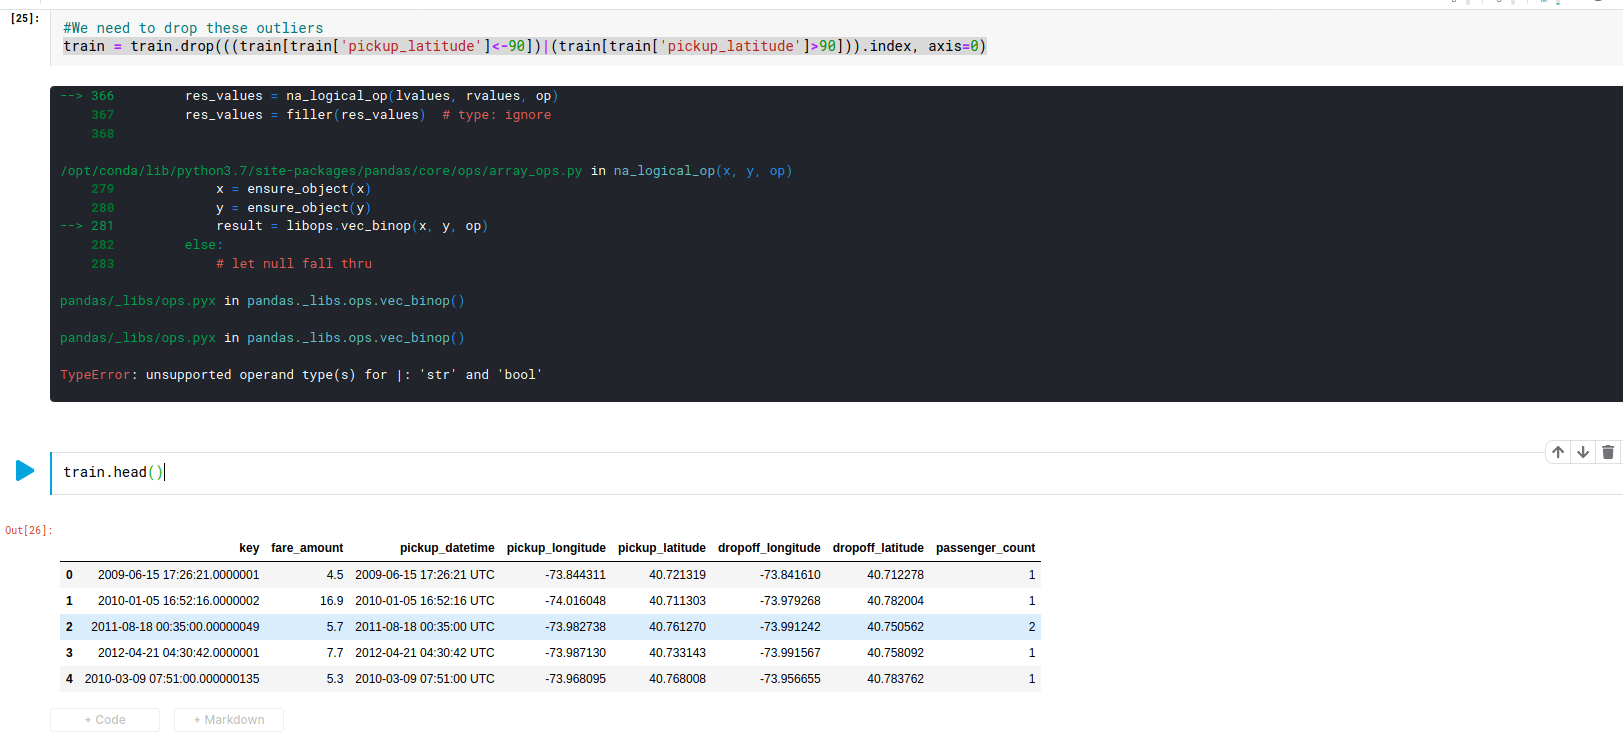1623x736 pixels.
Task: Click dropoff longitude -73.979268
Action: [x=790, y=601]
